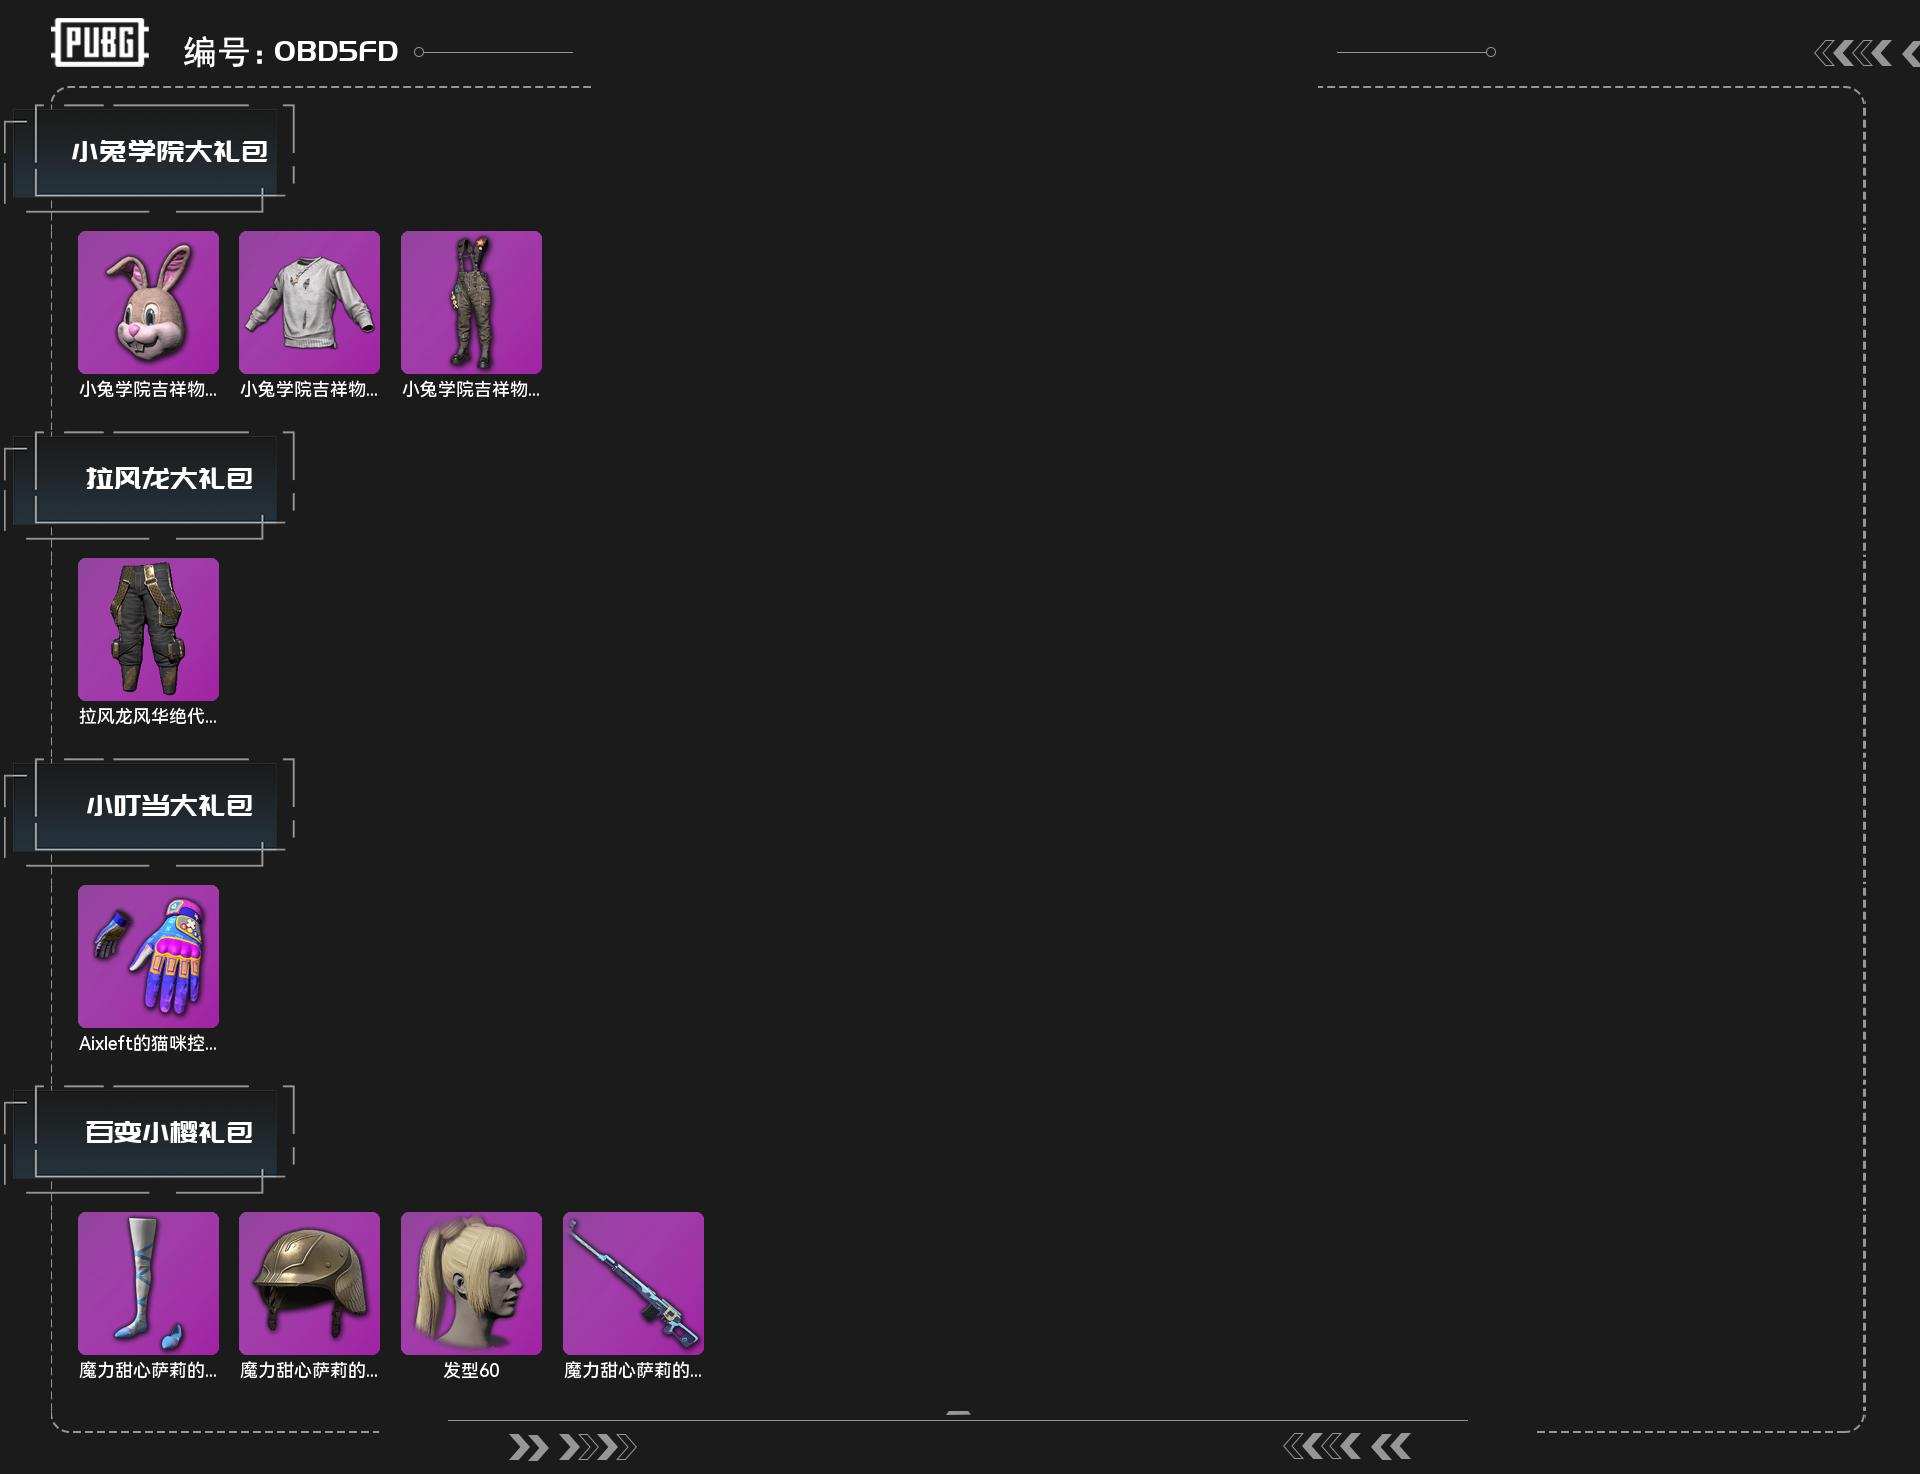Click the small handle on bottom divider
The width and height of the screenshot is (1920, 1474).
958,1413
